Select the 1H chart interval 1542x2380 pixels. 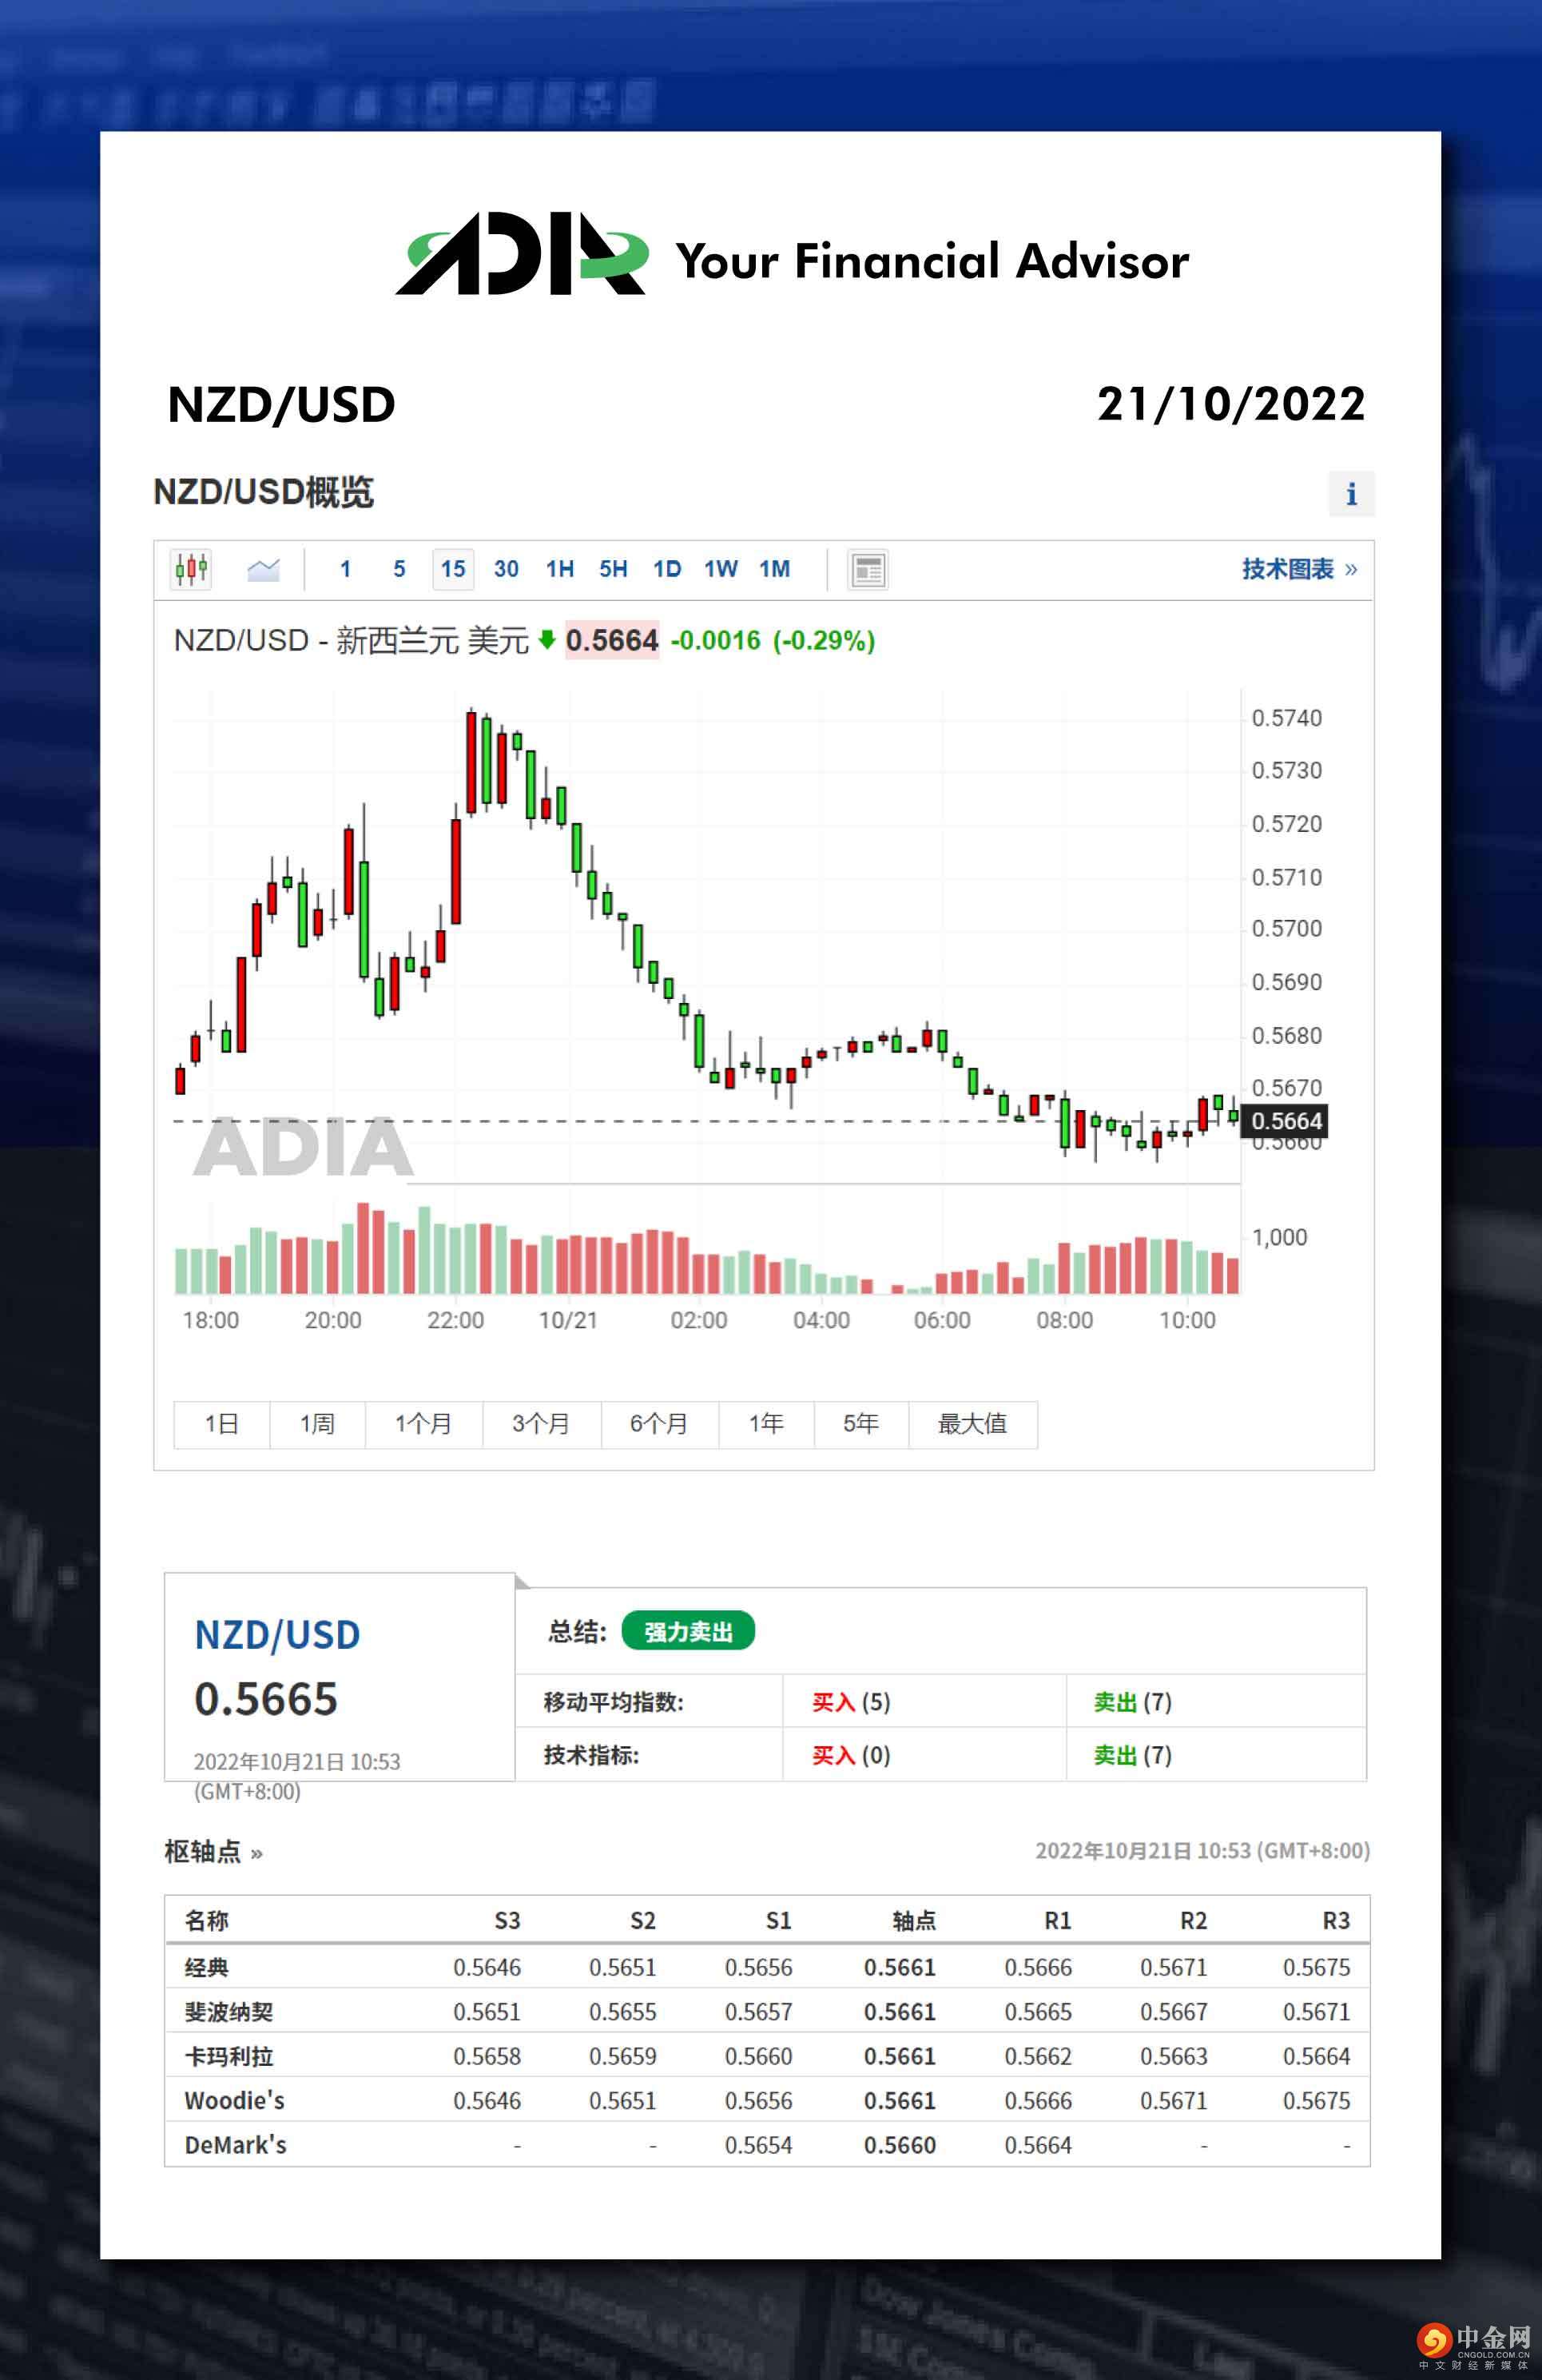coord(560,569)
